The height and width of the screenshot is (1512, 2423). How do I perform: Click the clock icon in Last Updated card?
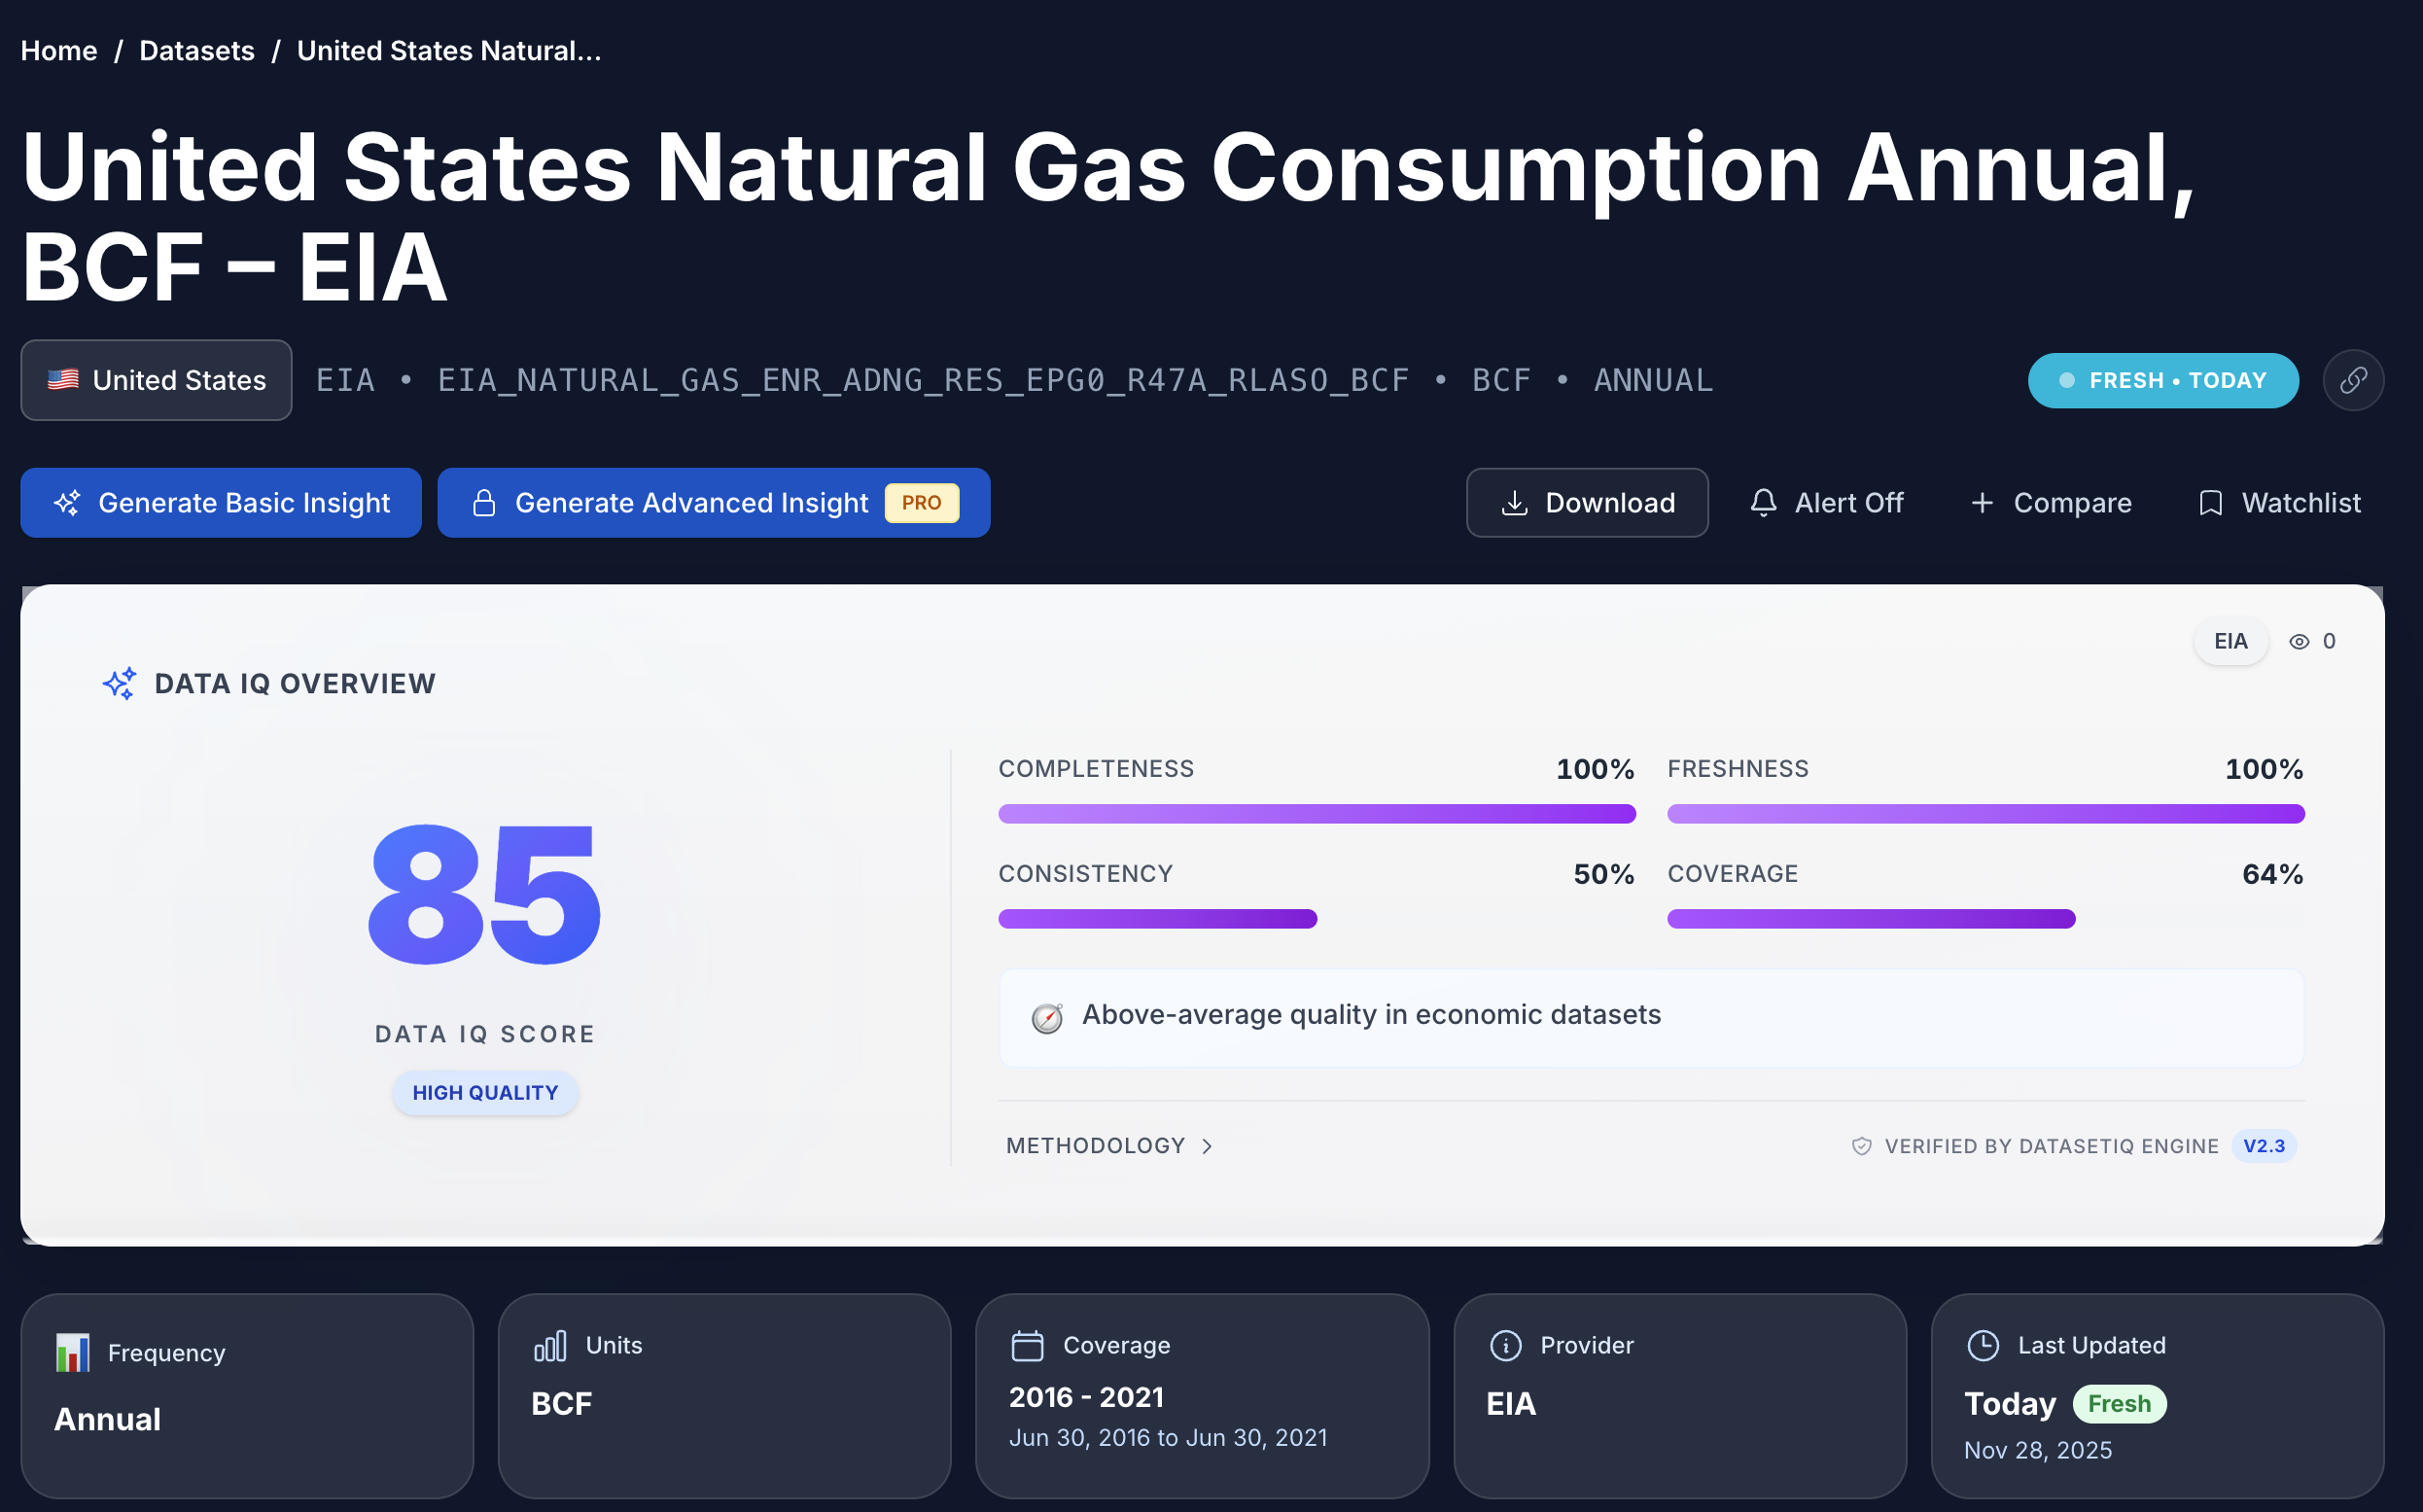(1982, 1345)
